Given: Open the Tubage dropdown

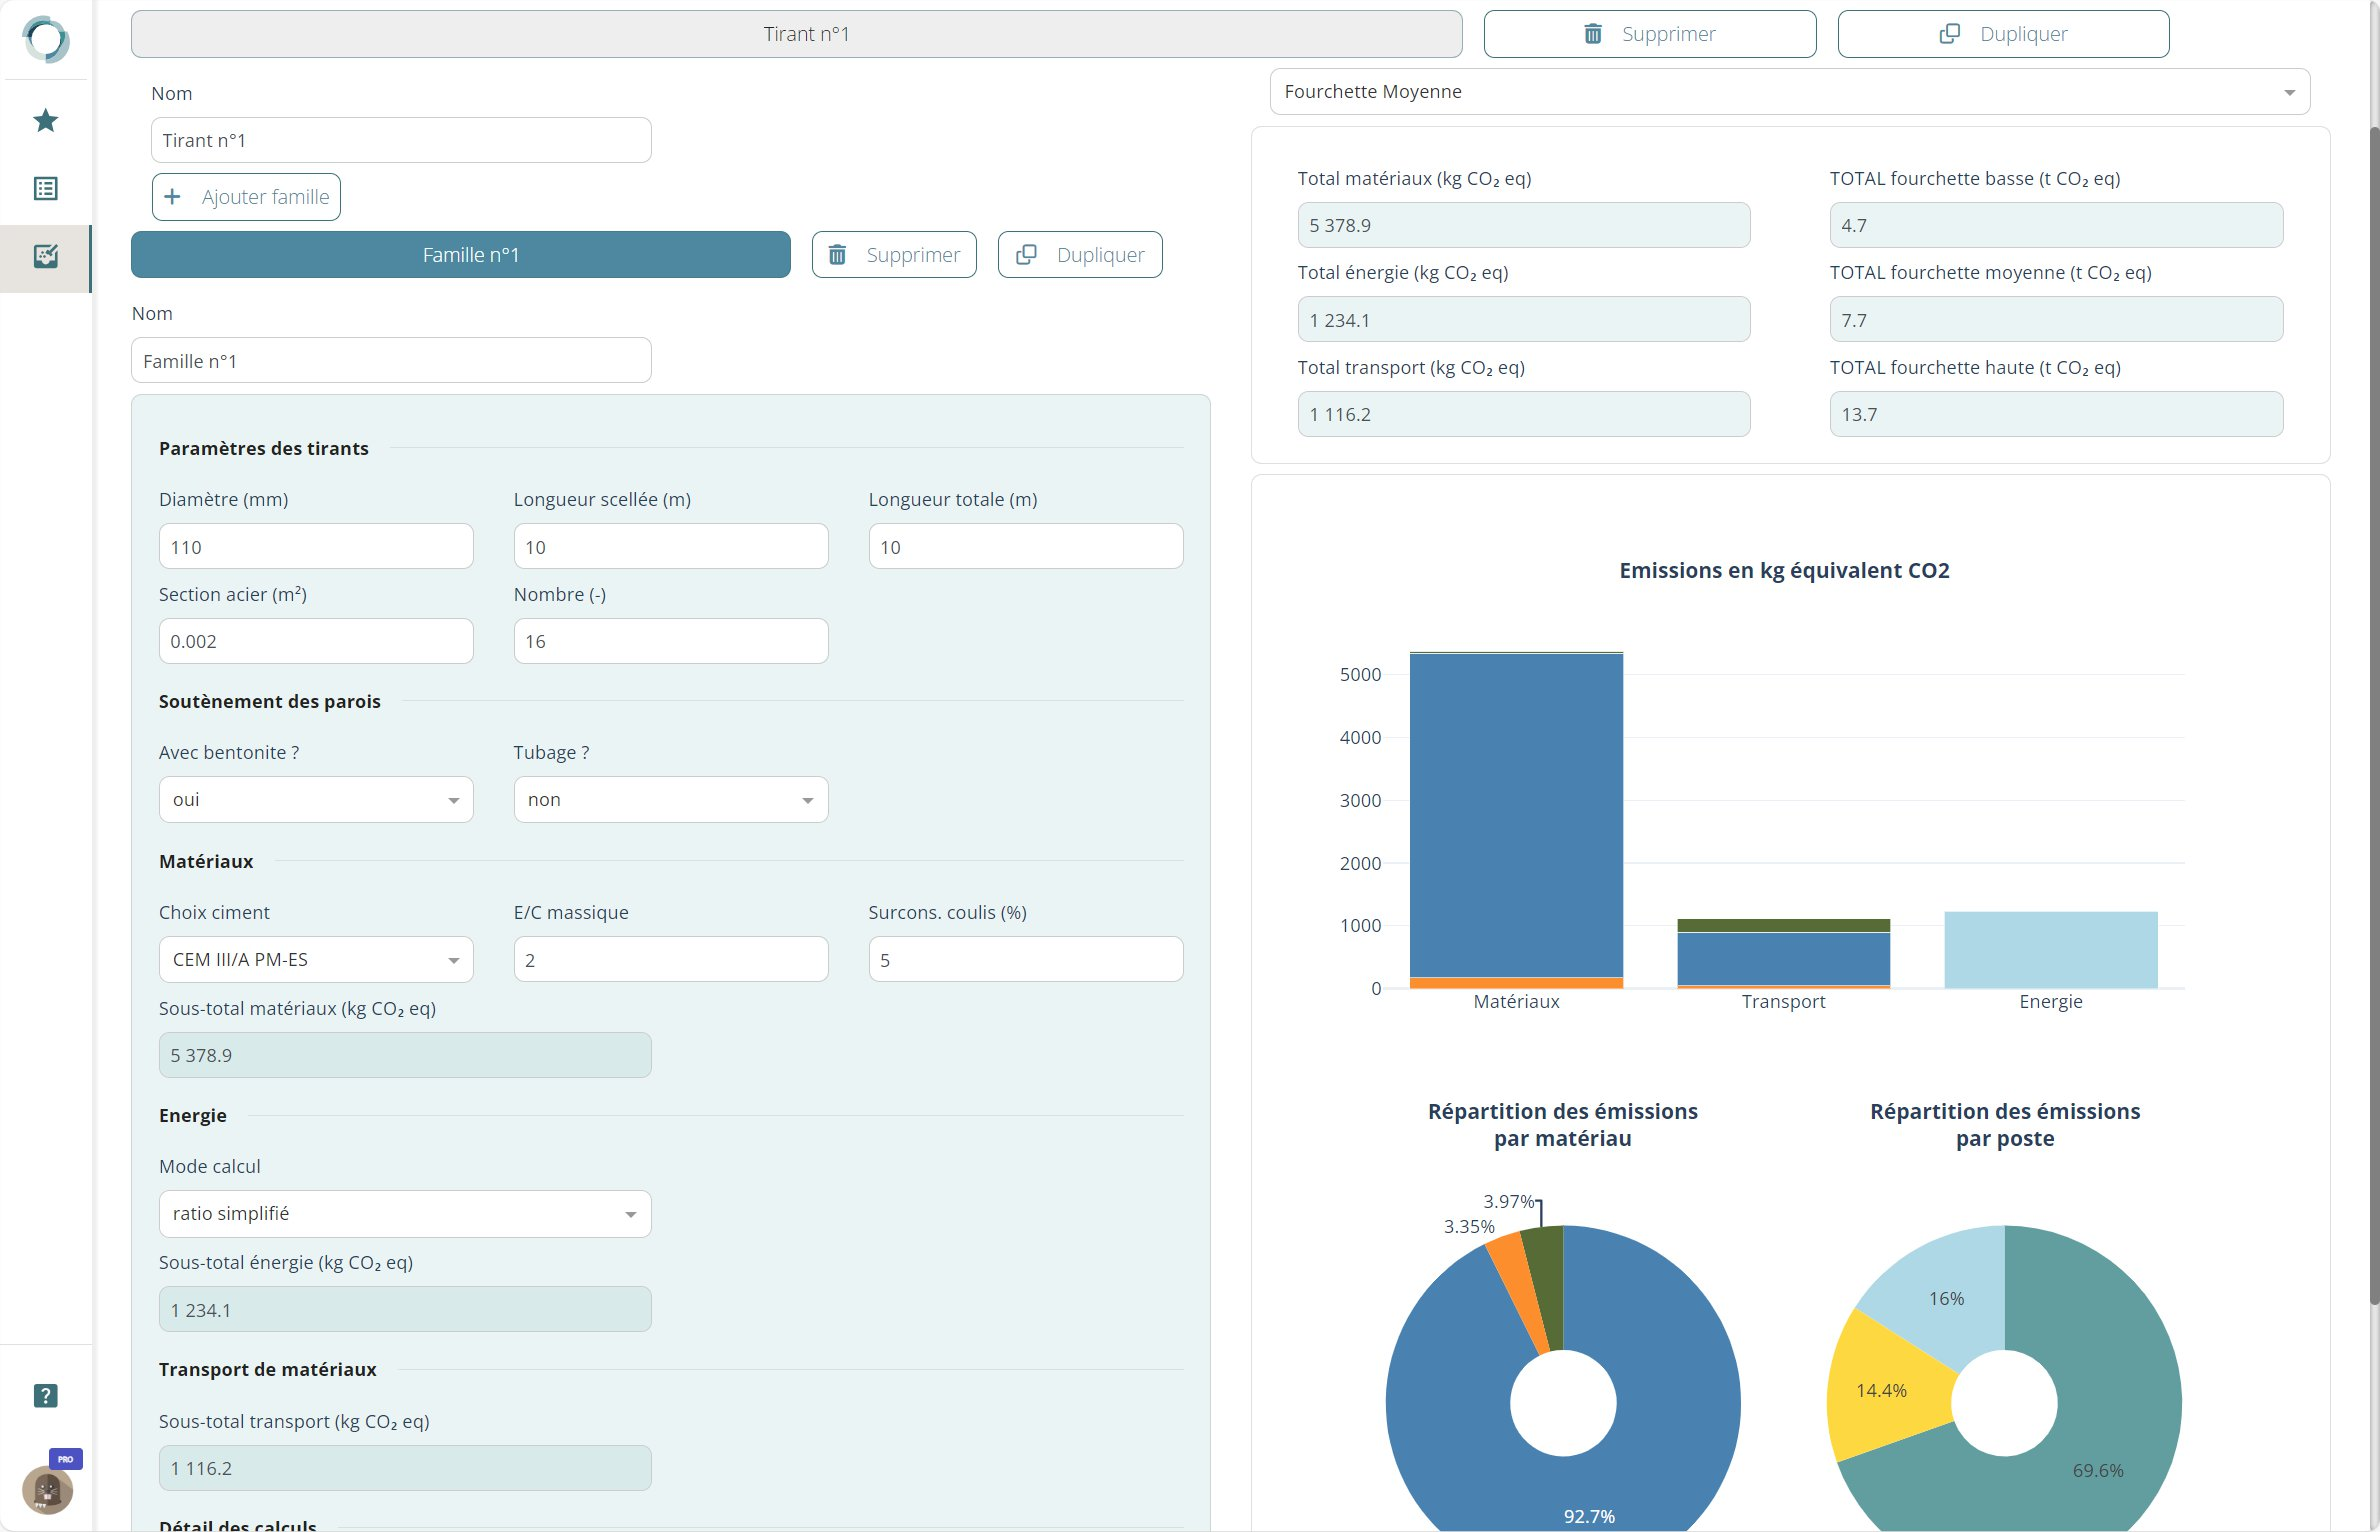Looking at the screenshot, I should [x=670, y=800].
